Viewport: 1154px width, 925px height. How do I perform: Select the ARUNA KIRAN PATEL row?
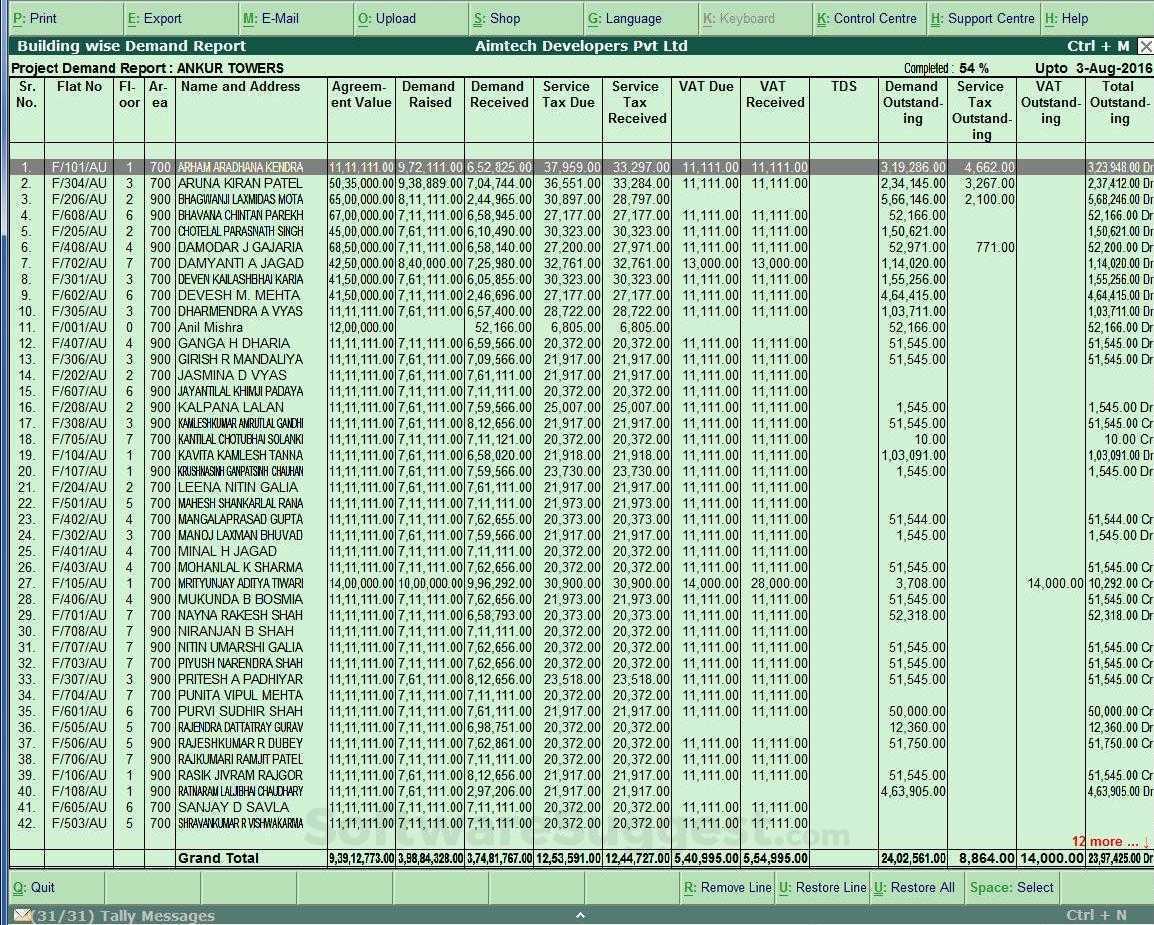point(581,183)
